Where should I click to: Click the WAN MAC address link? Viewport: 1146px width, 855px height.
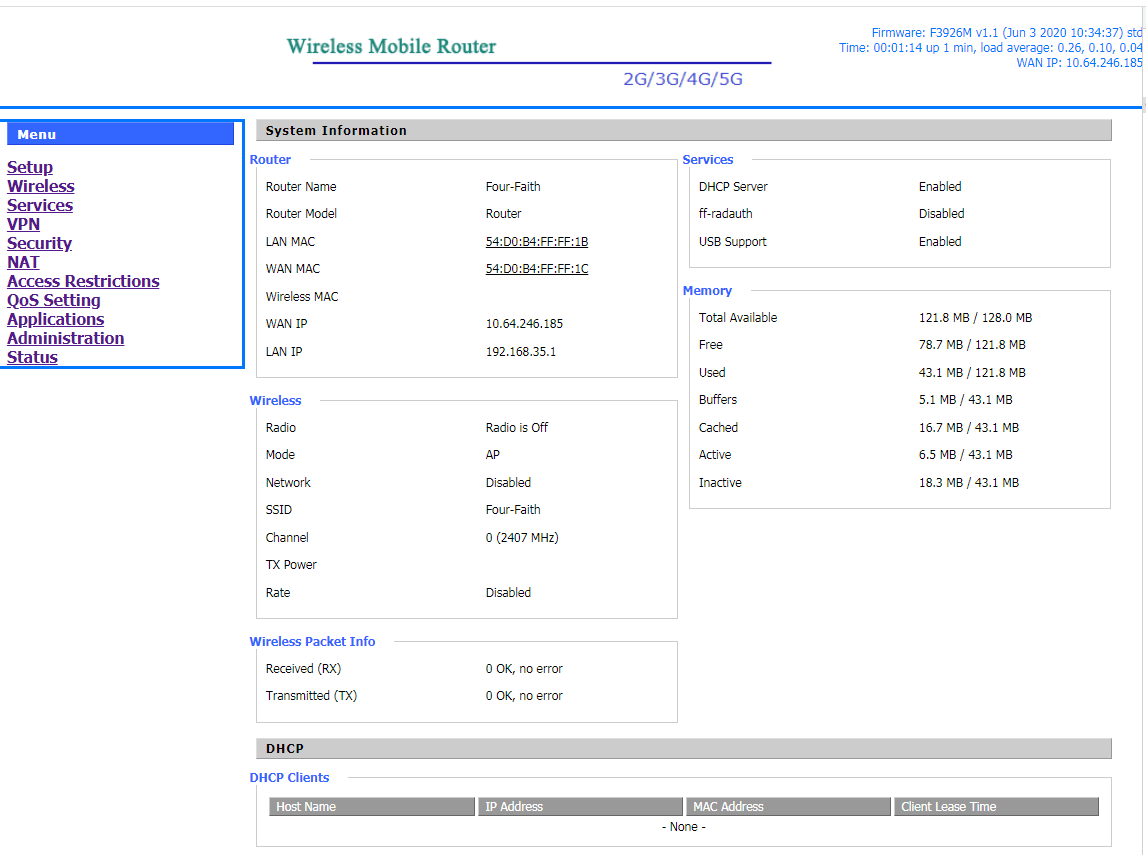click(x=536, y=269)
